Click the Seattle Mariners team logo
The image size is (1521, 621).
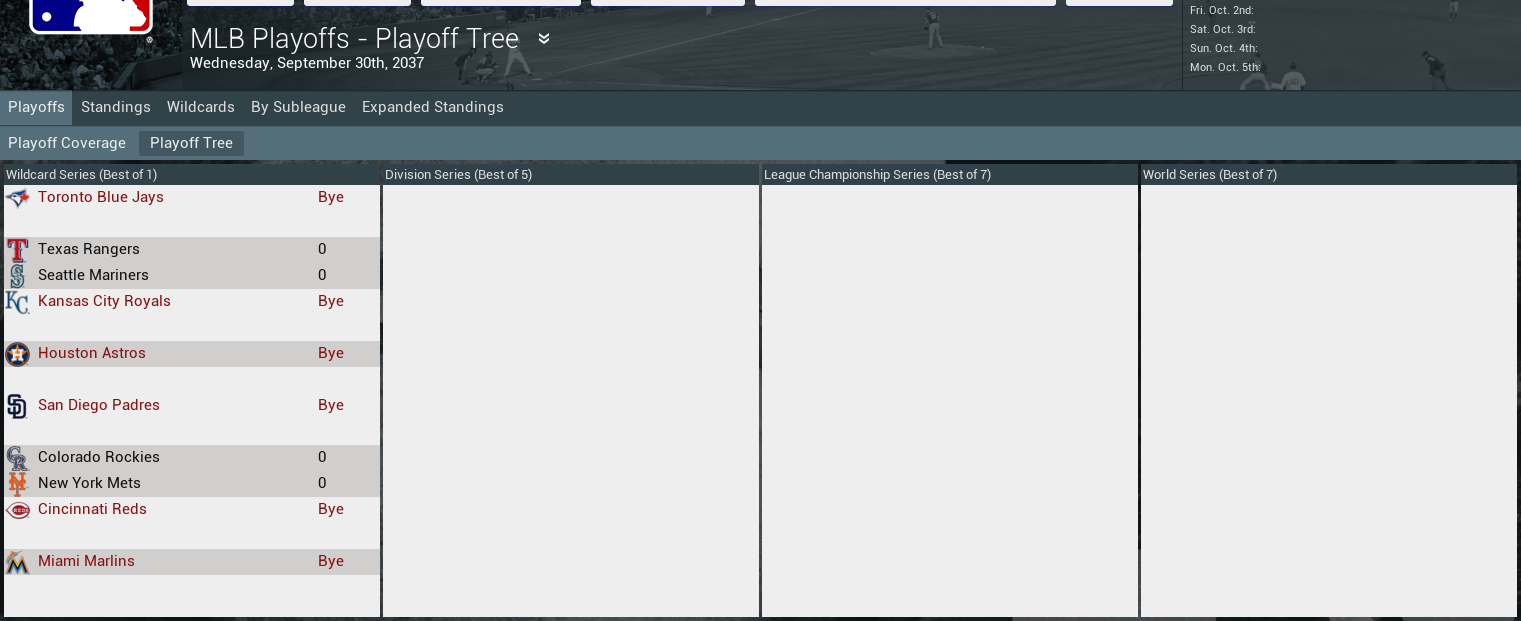(x=17, y=276)
